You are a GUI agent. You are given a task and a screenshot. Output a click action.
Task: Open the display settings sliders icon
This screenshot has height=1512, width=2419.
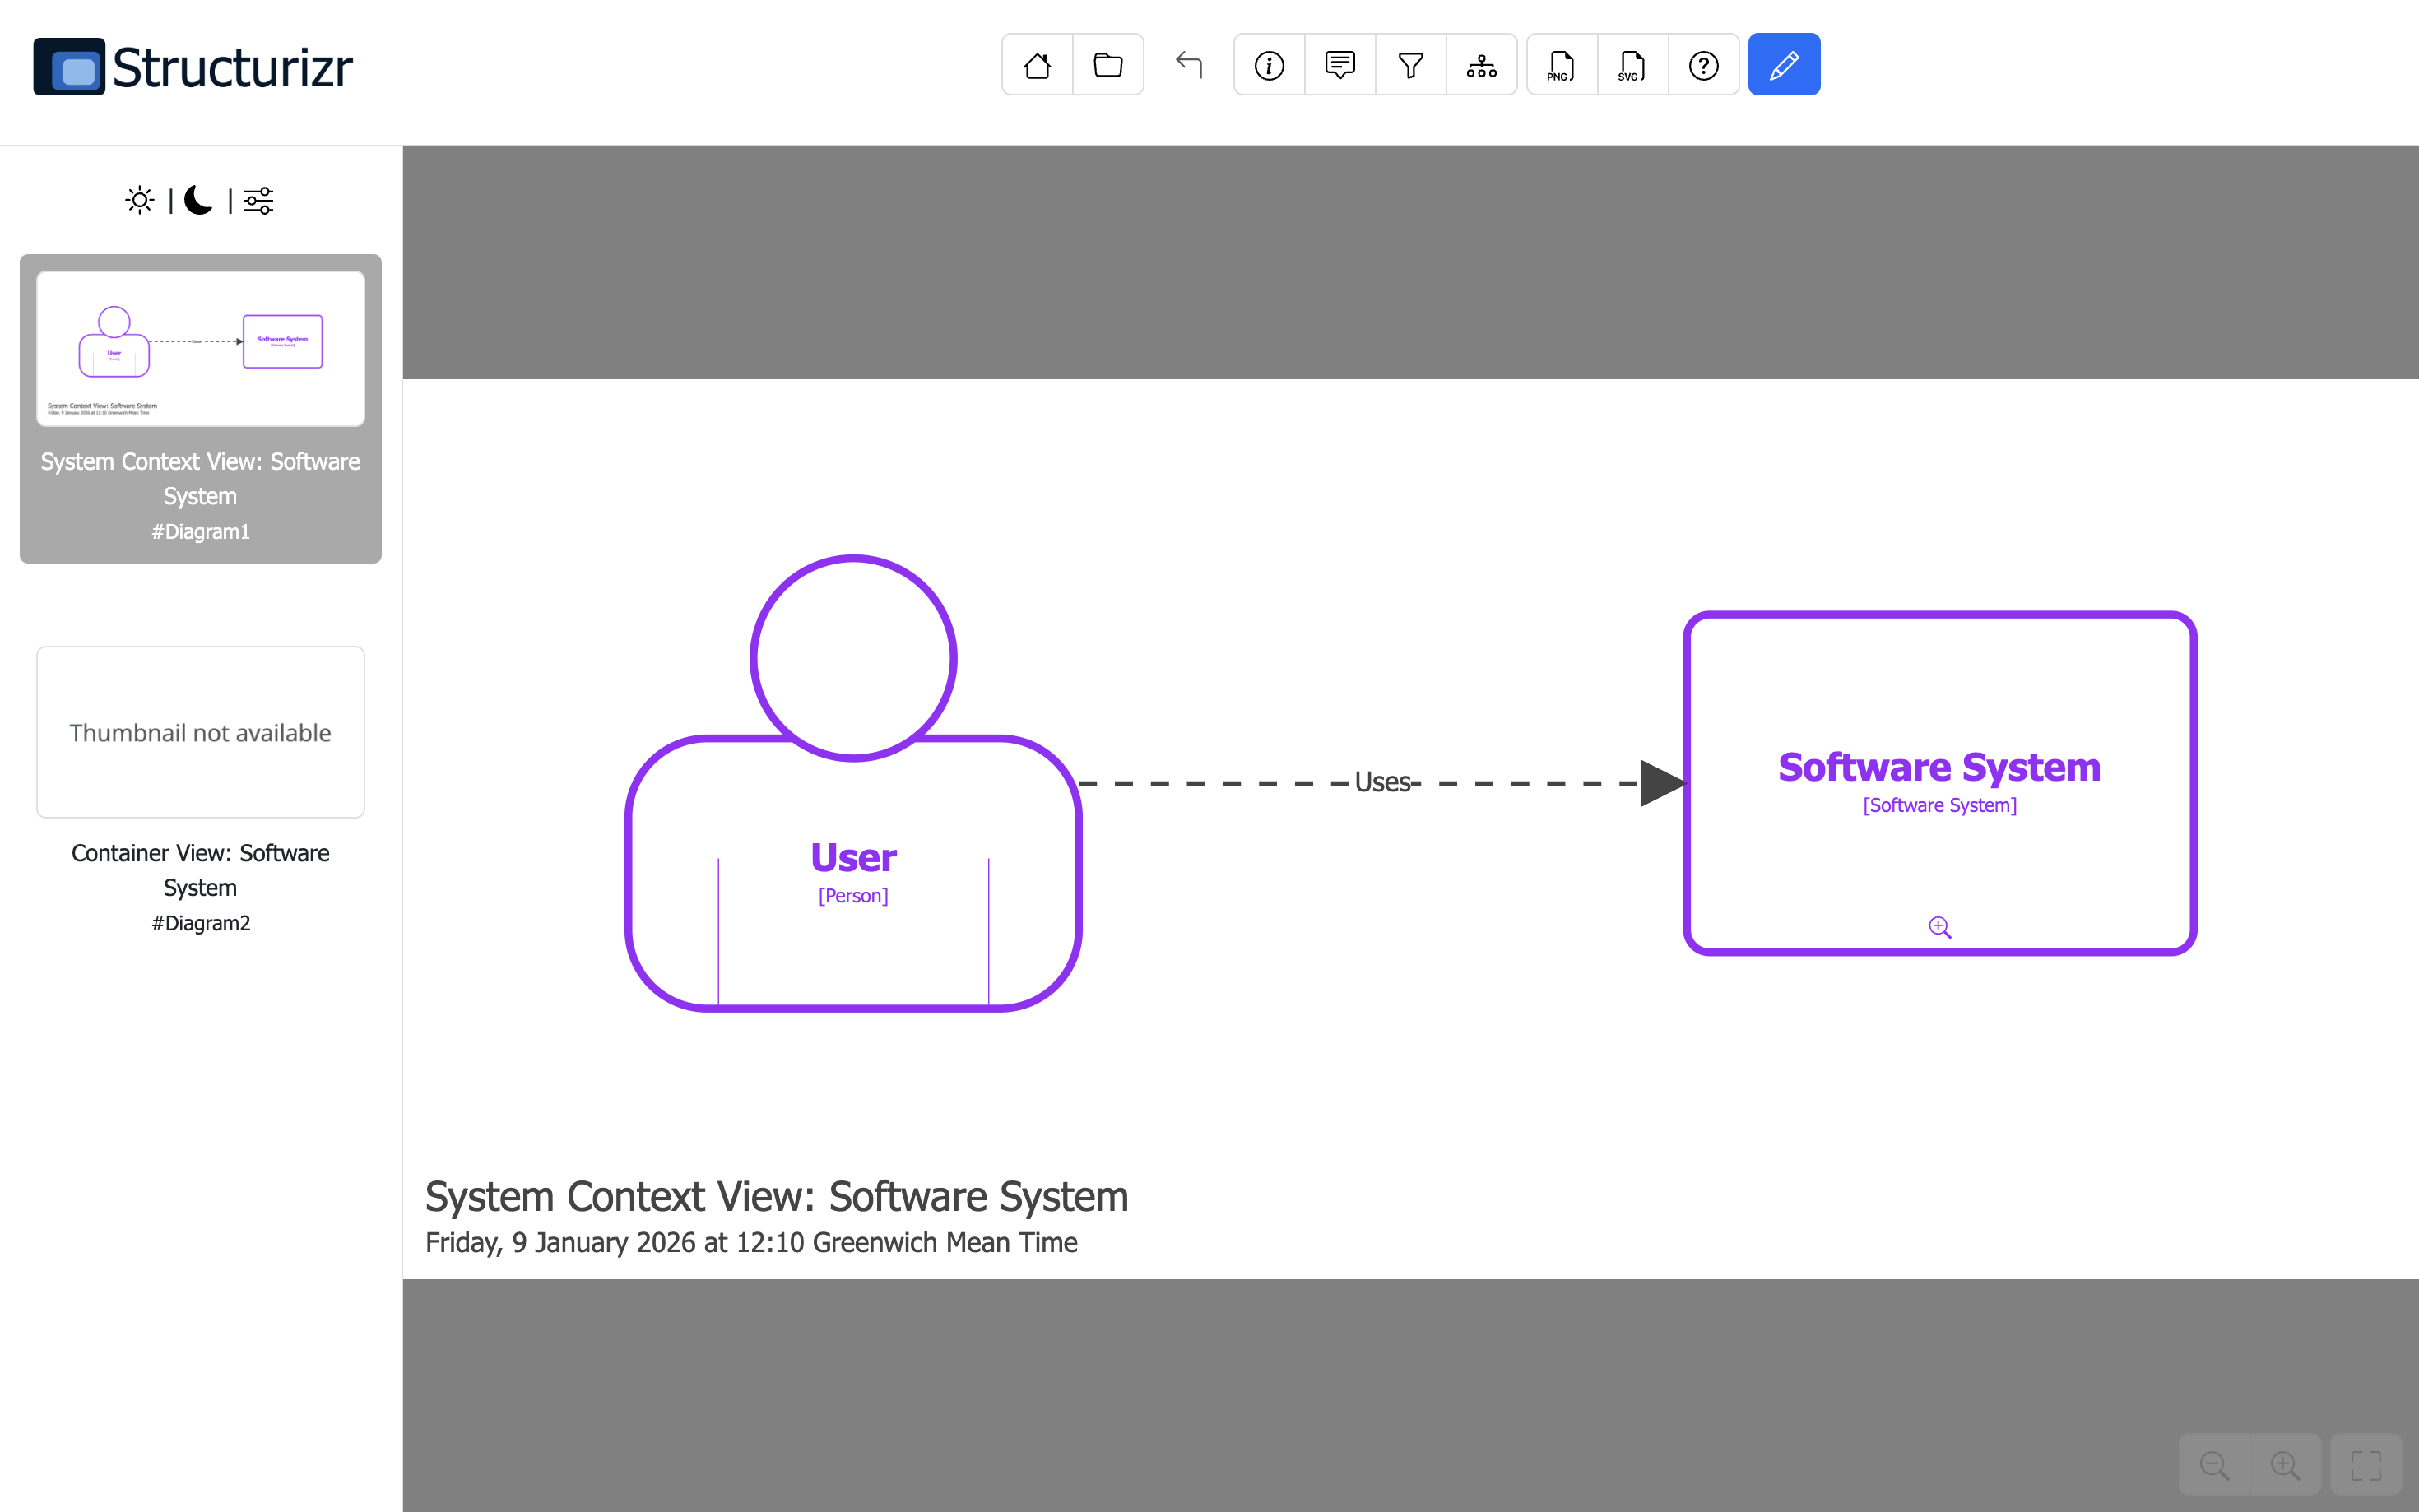(258, 200)
